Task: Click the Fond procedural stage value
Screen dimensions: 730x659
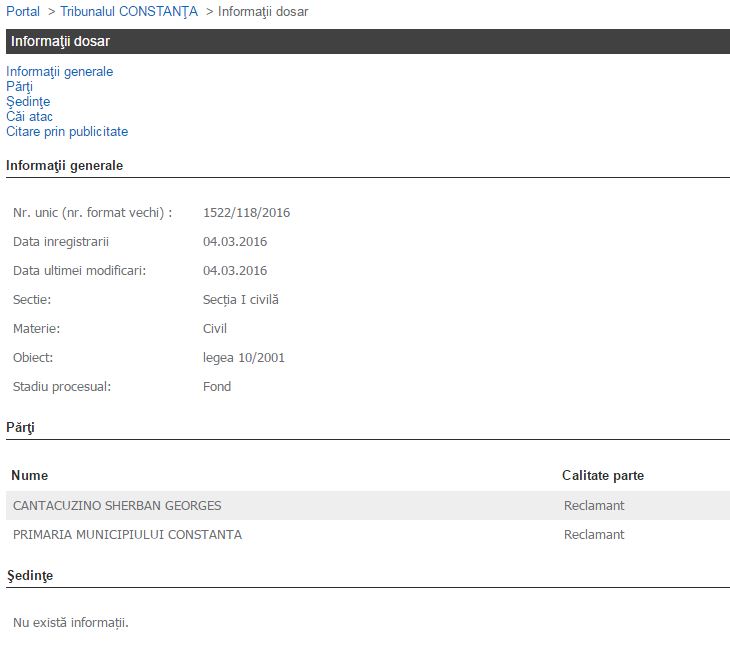Action: click(x=217, y=387)
